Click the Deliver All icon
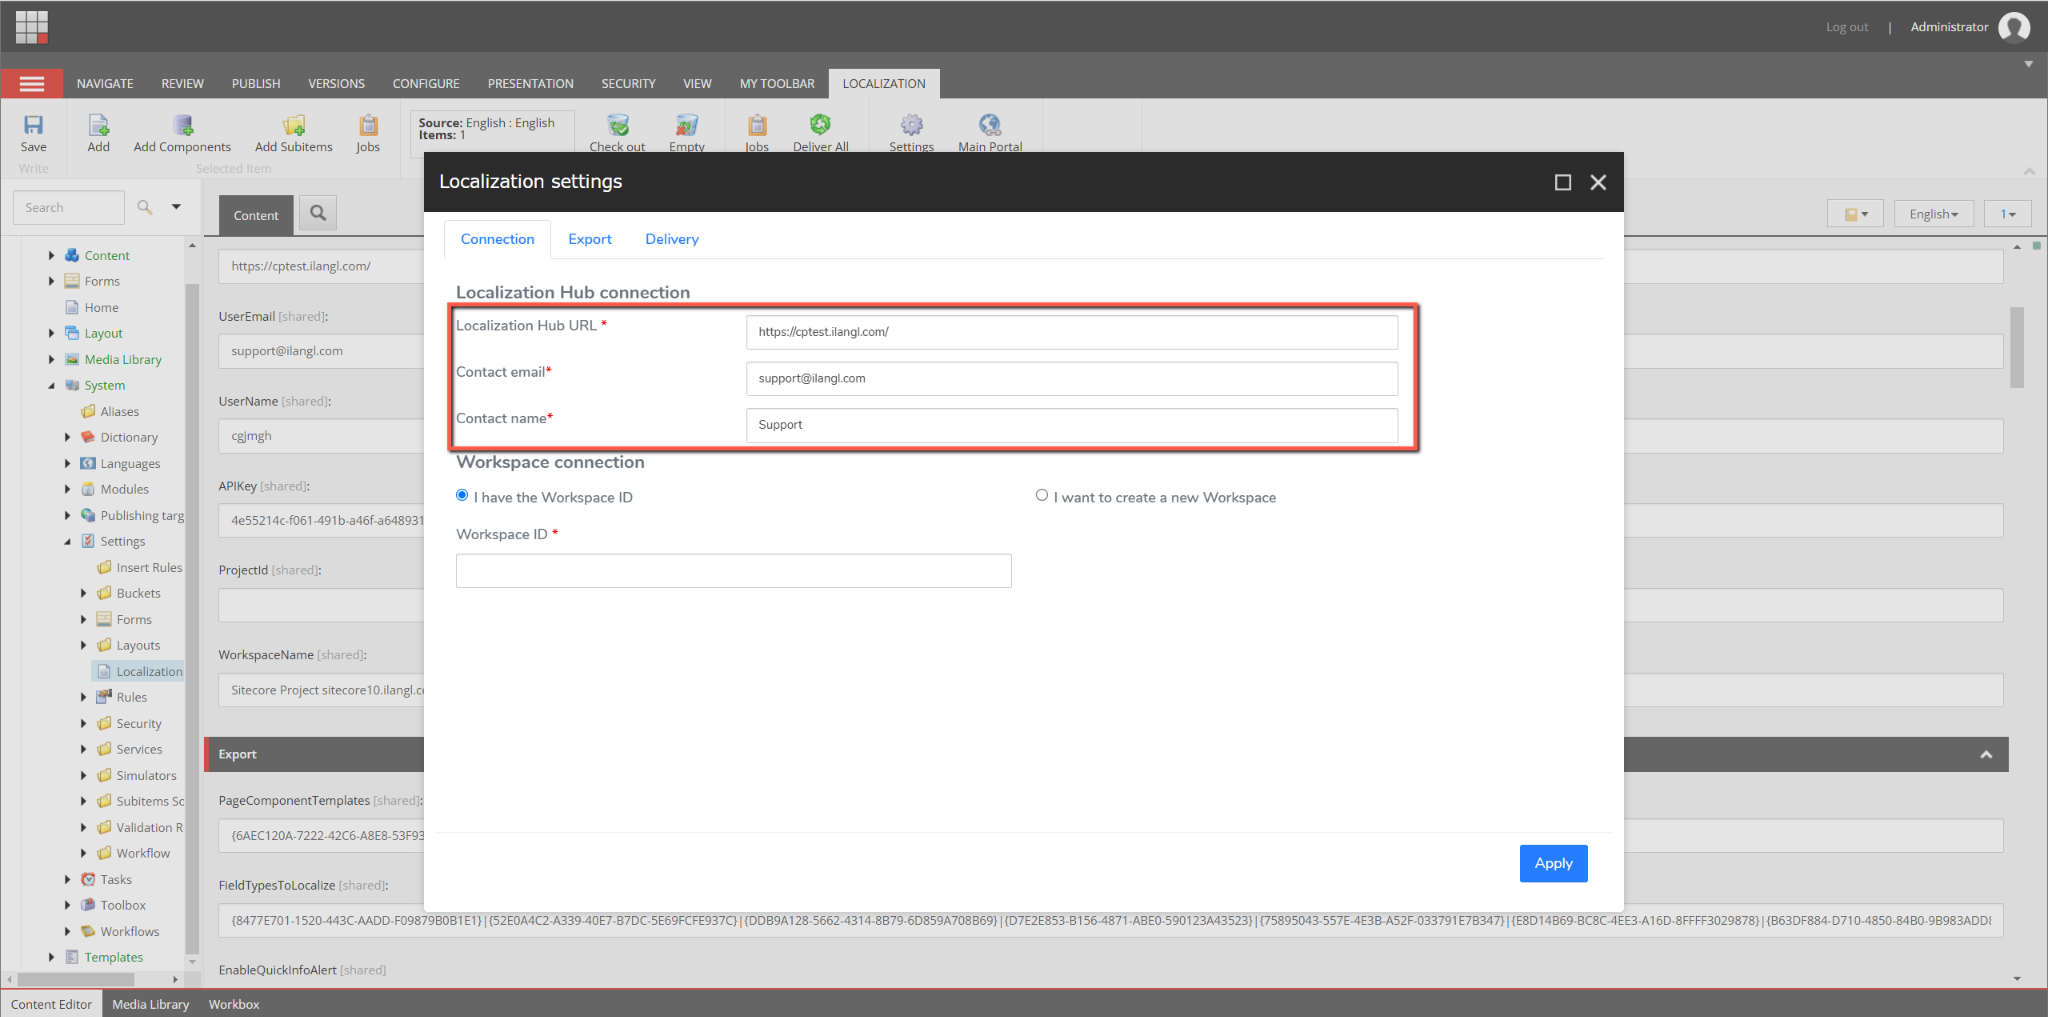The width and height of the screenshot is (2048, 1017). coord(820,124)
